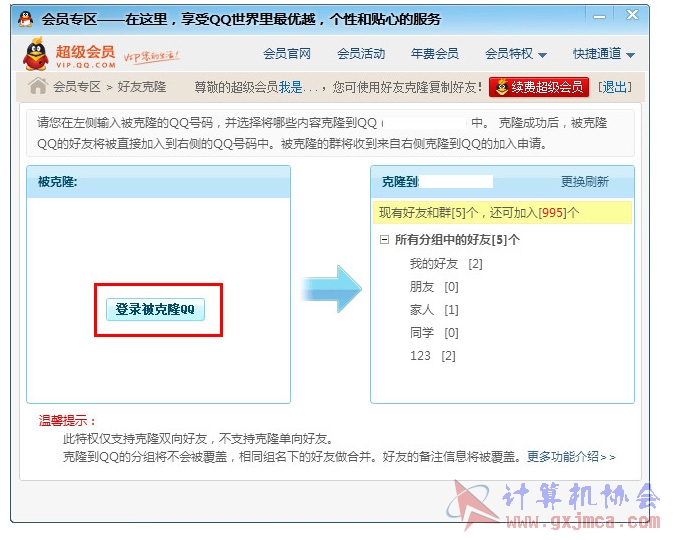Image resolution: width=676 pixels, height=540 pixels.
Task: Close the 会员专区 window
Action: (x=632, y=15)
